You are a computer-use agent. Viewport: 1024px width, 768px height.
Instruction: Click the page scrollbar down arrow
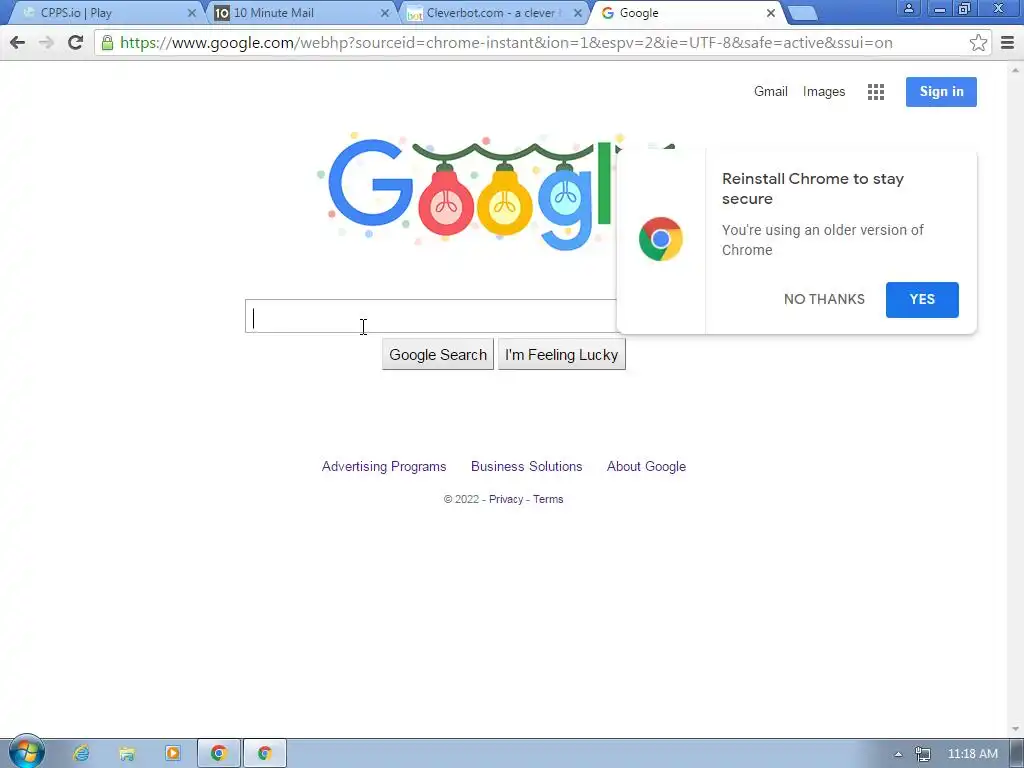point(1016,729)
